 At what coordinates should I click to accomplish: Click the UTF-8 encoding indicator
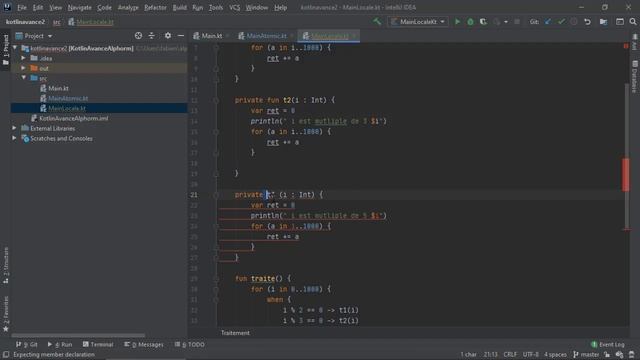tap(531, 355)
